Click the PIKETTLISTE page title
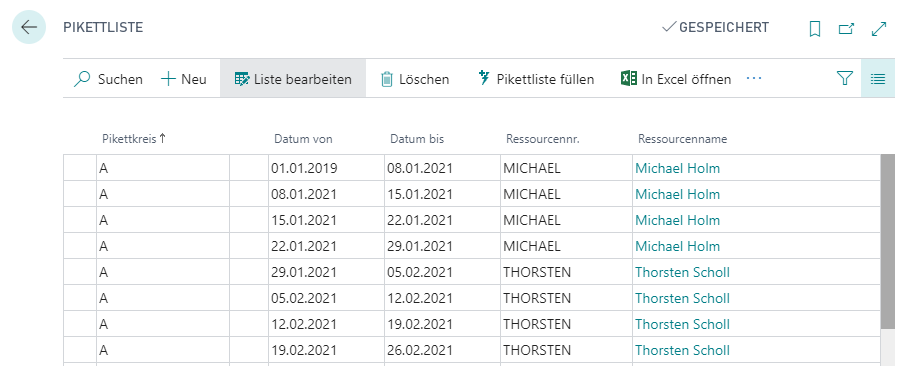This screenshot has height=366, width=918. click(103, 28)
